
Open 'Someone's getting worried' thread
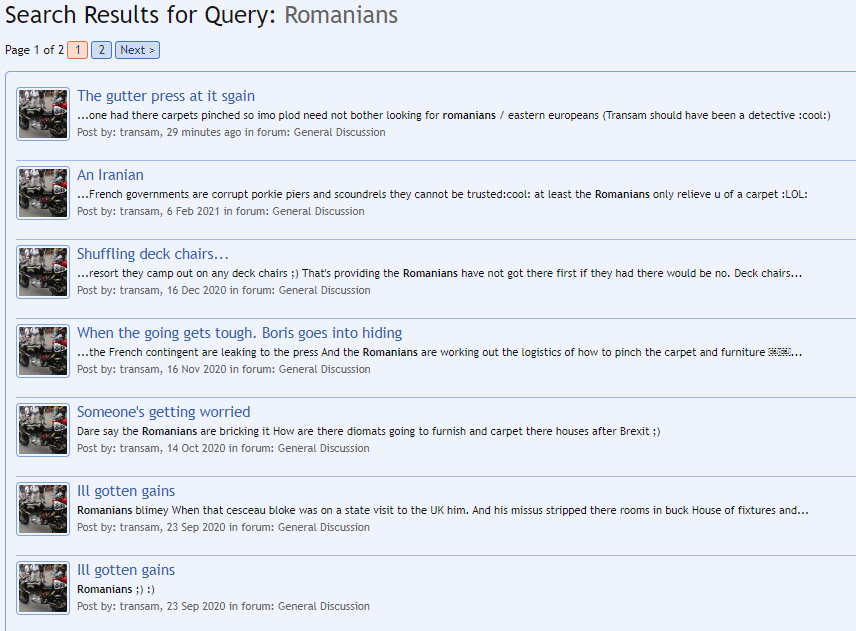point(163,412)
